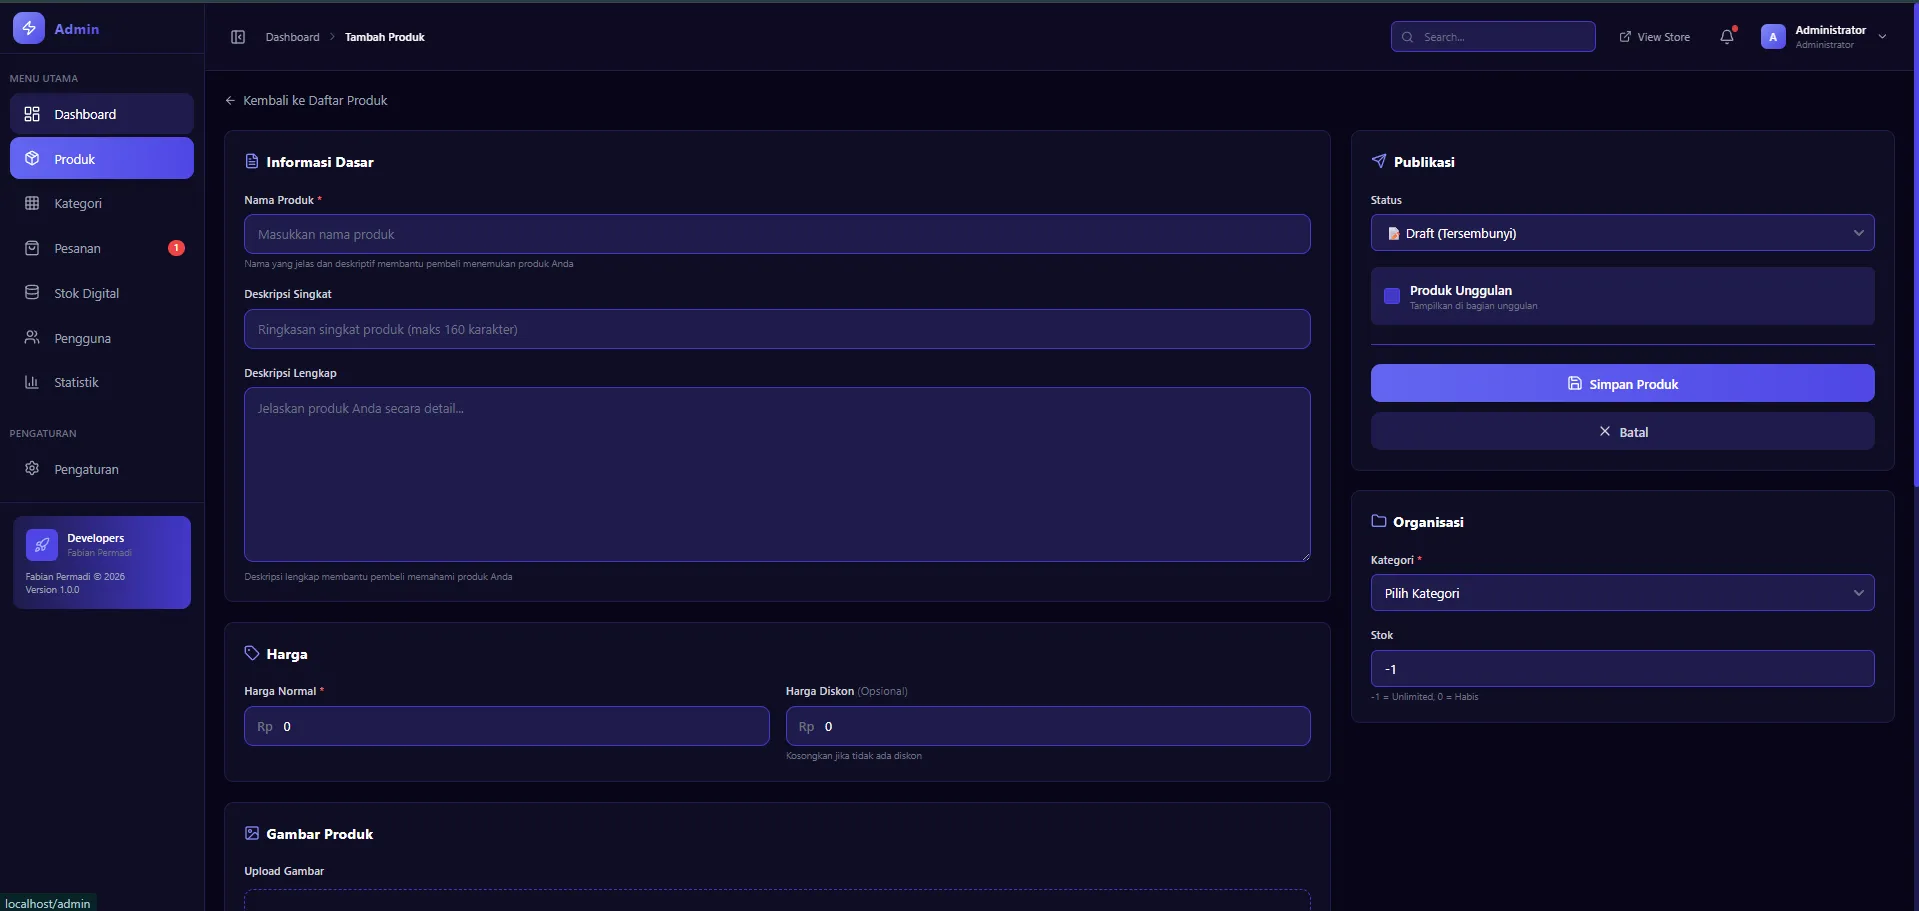Go to Stok Digital menu item

click(86, 293)
